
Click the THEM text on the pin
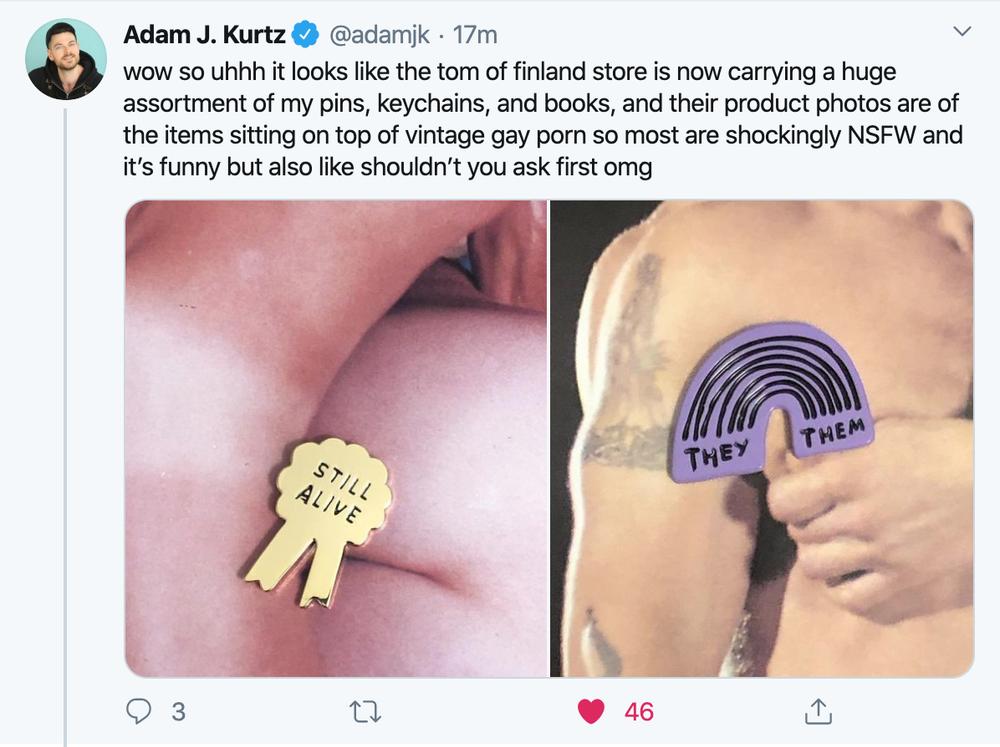click(x=833, y=434)
